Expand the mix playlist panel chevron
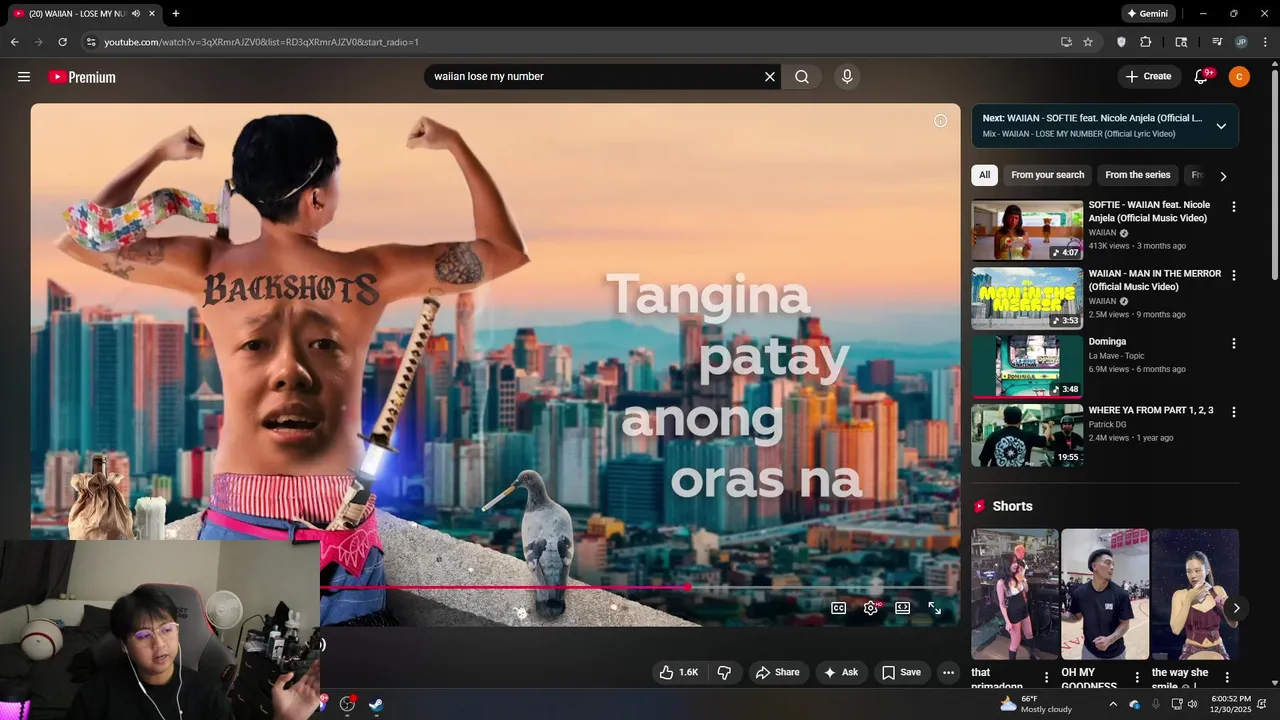Viewport: 1280px width, 720px height. pos(1221,126)
